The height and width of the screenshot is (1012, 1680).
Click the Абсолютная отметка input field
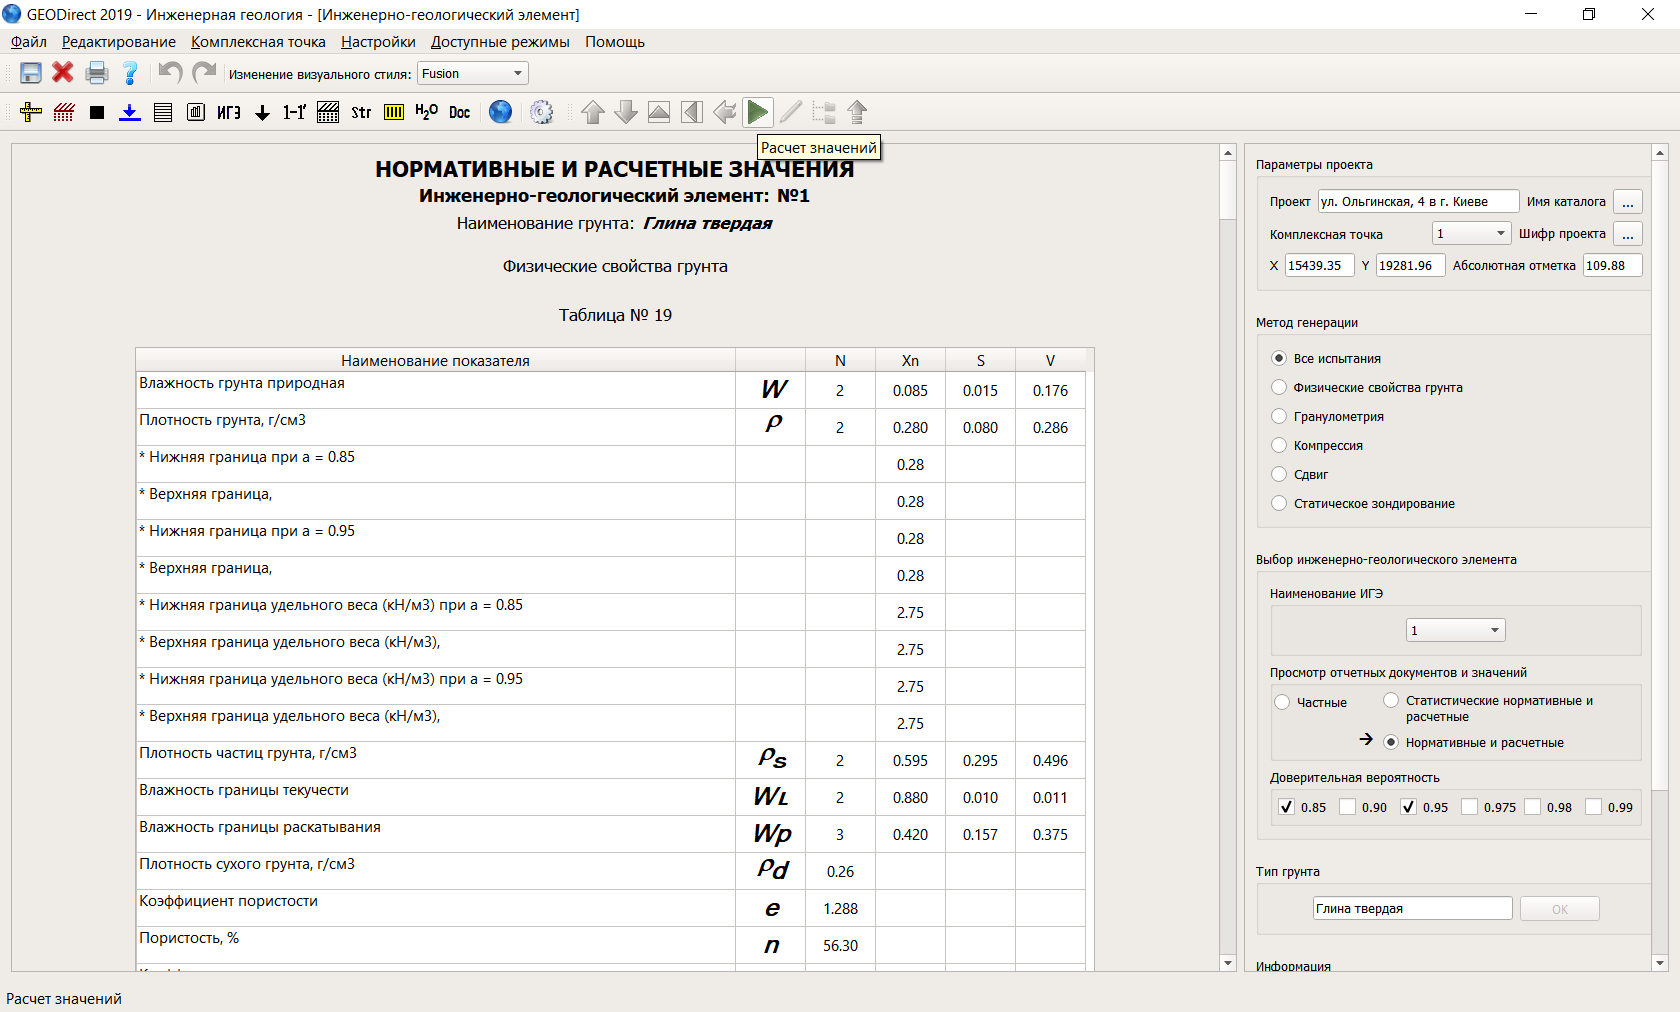1611,265
